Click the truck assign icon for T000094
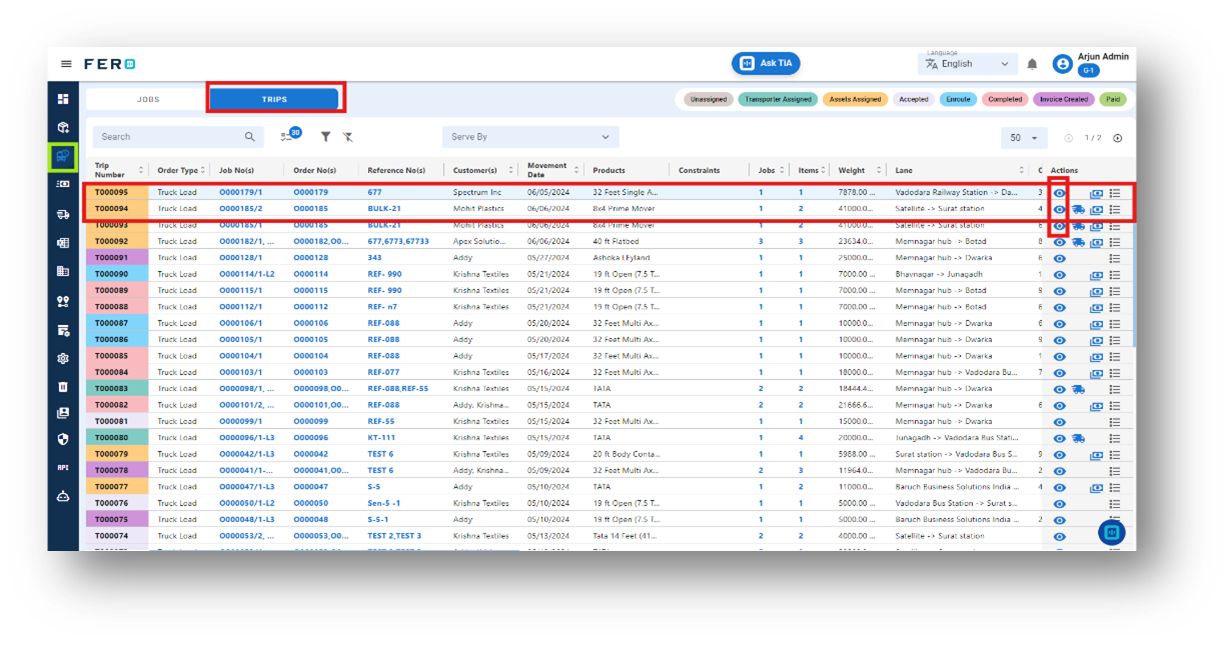The width and height of the screenshot is (1232, 646). pos(1078,209)
